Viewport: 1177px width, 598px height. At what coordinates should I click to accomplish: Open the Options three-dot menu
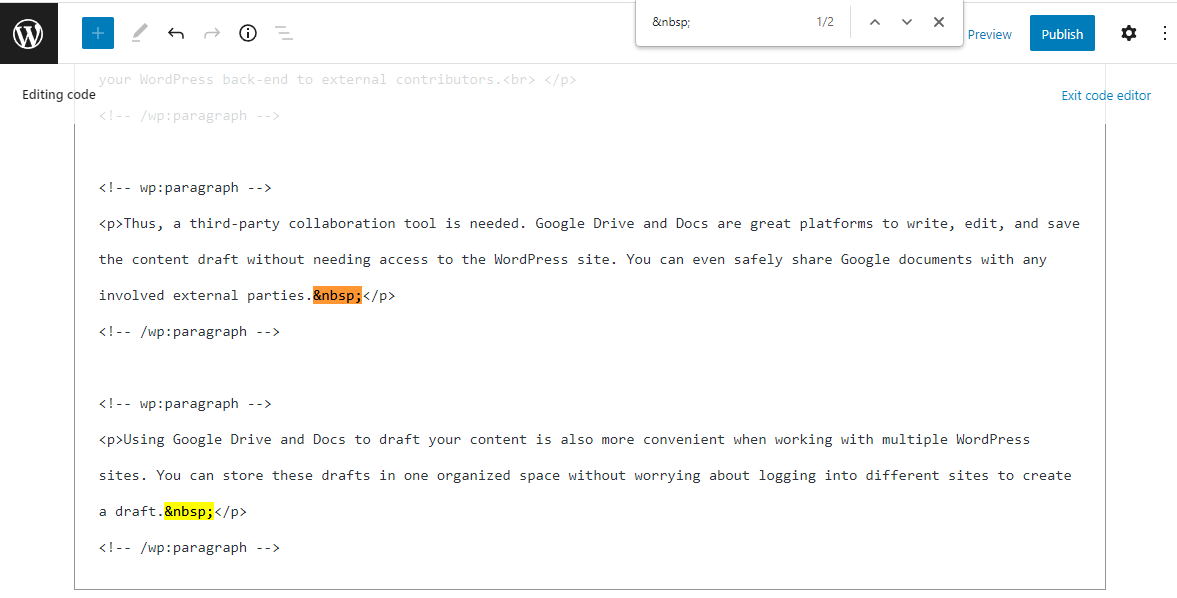pyautogui.click(x=1165, y=33)
